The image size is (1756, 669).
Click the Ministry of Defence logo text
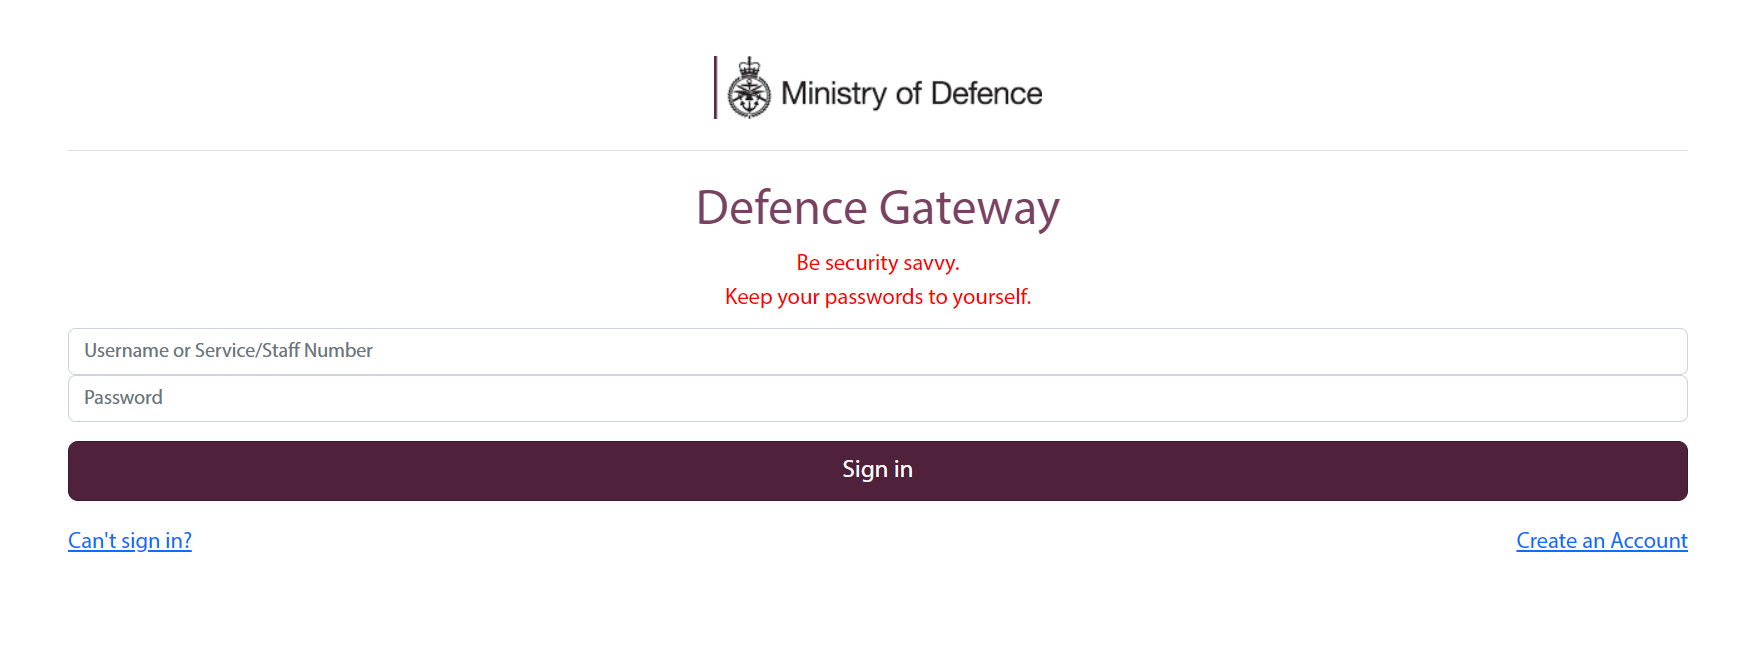[911, 94]
